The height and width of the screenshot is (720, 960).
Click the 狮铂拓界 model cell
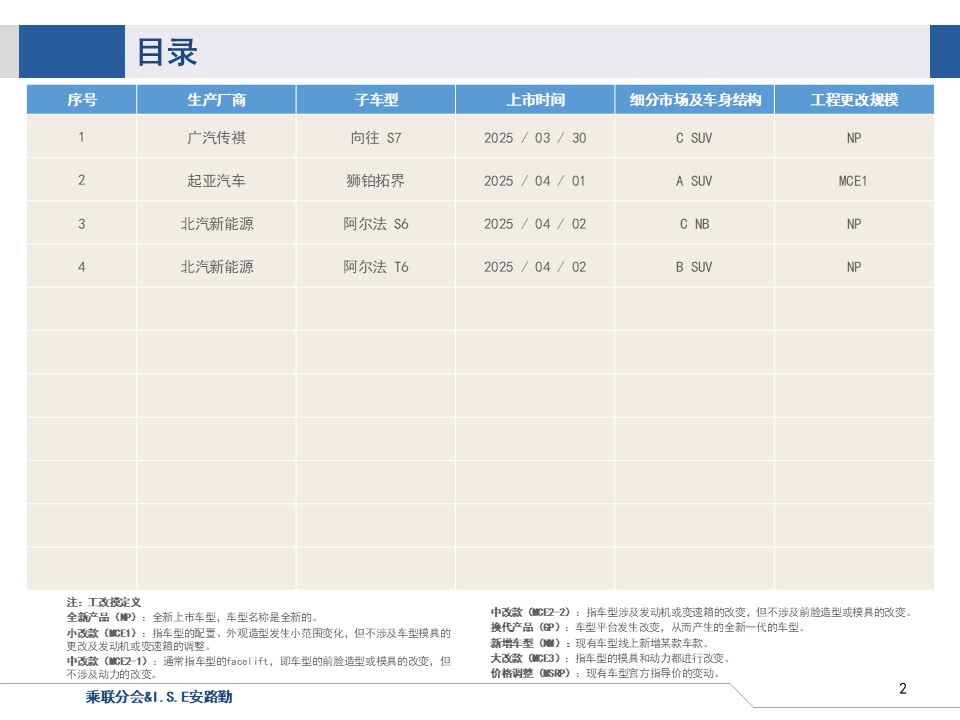(x=376, y=181)
